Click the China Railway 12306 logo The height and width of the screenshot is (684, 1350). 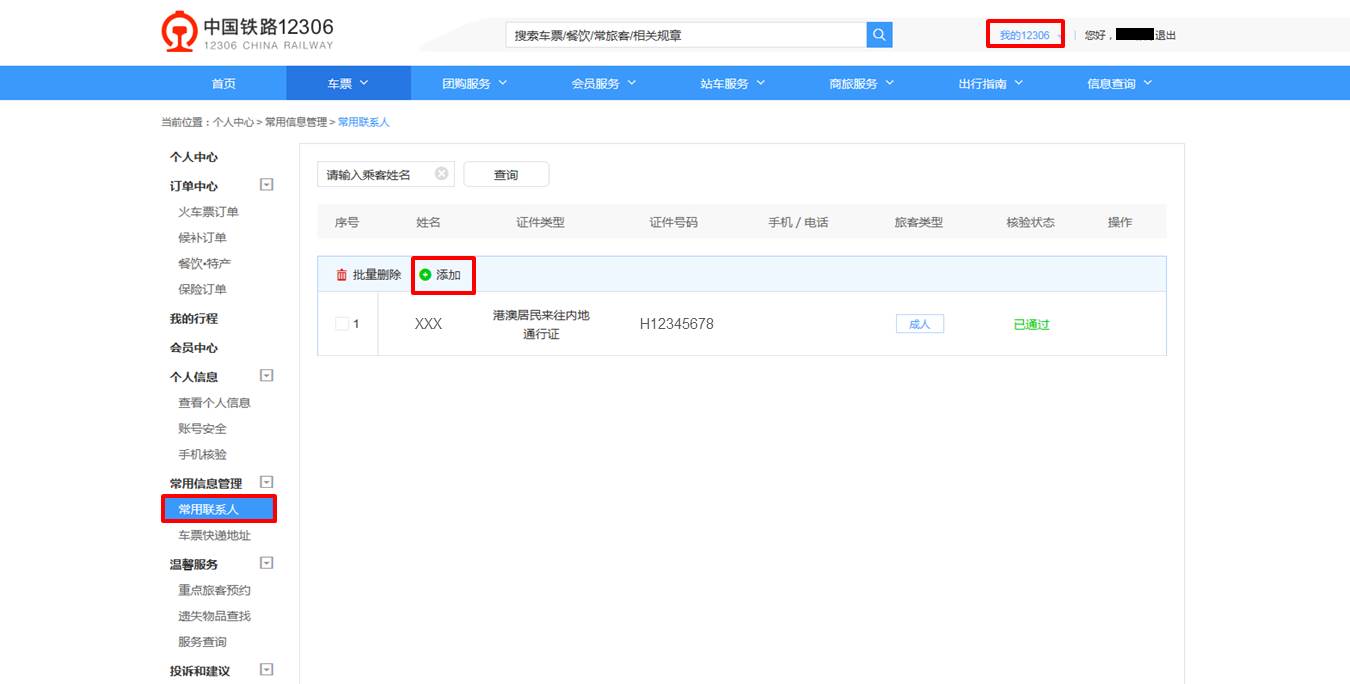pyautogui.click(x=247, y=33)
